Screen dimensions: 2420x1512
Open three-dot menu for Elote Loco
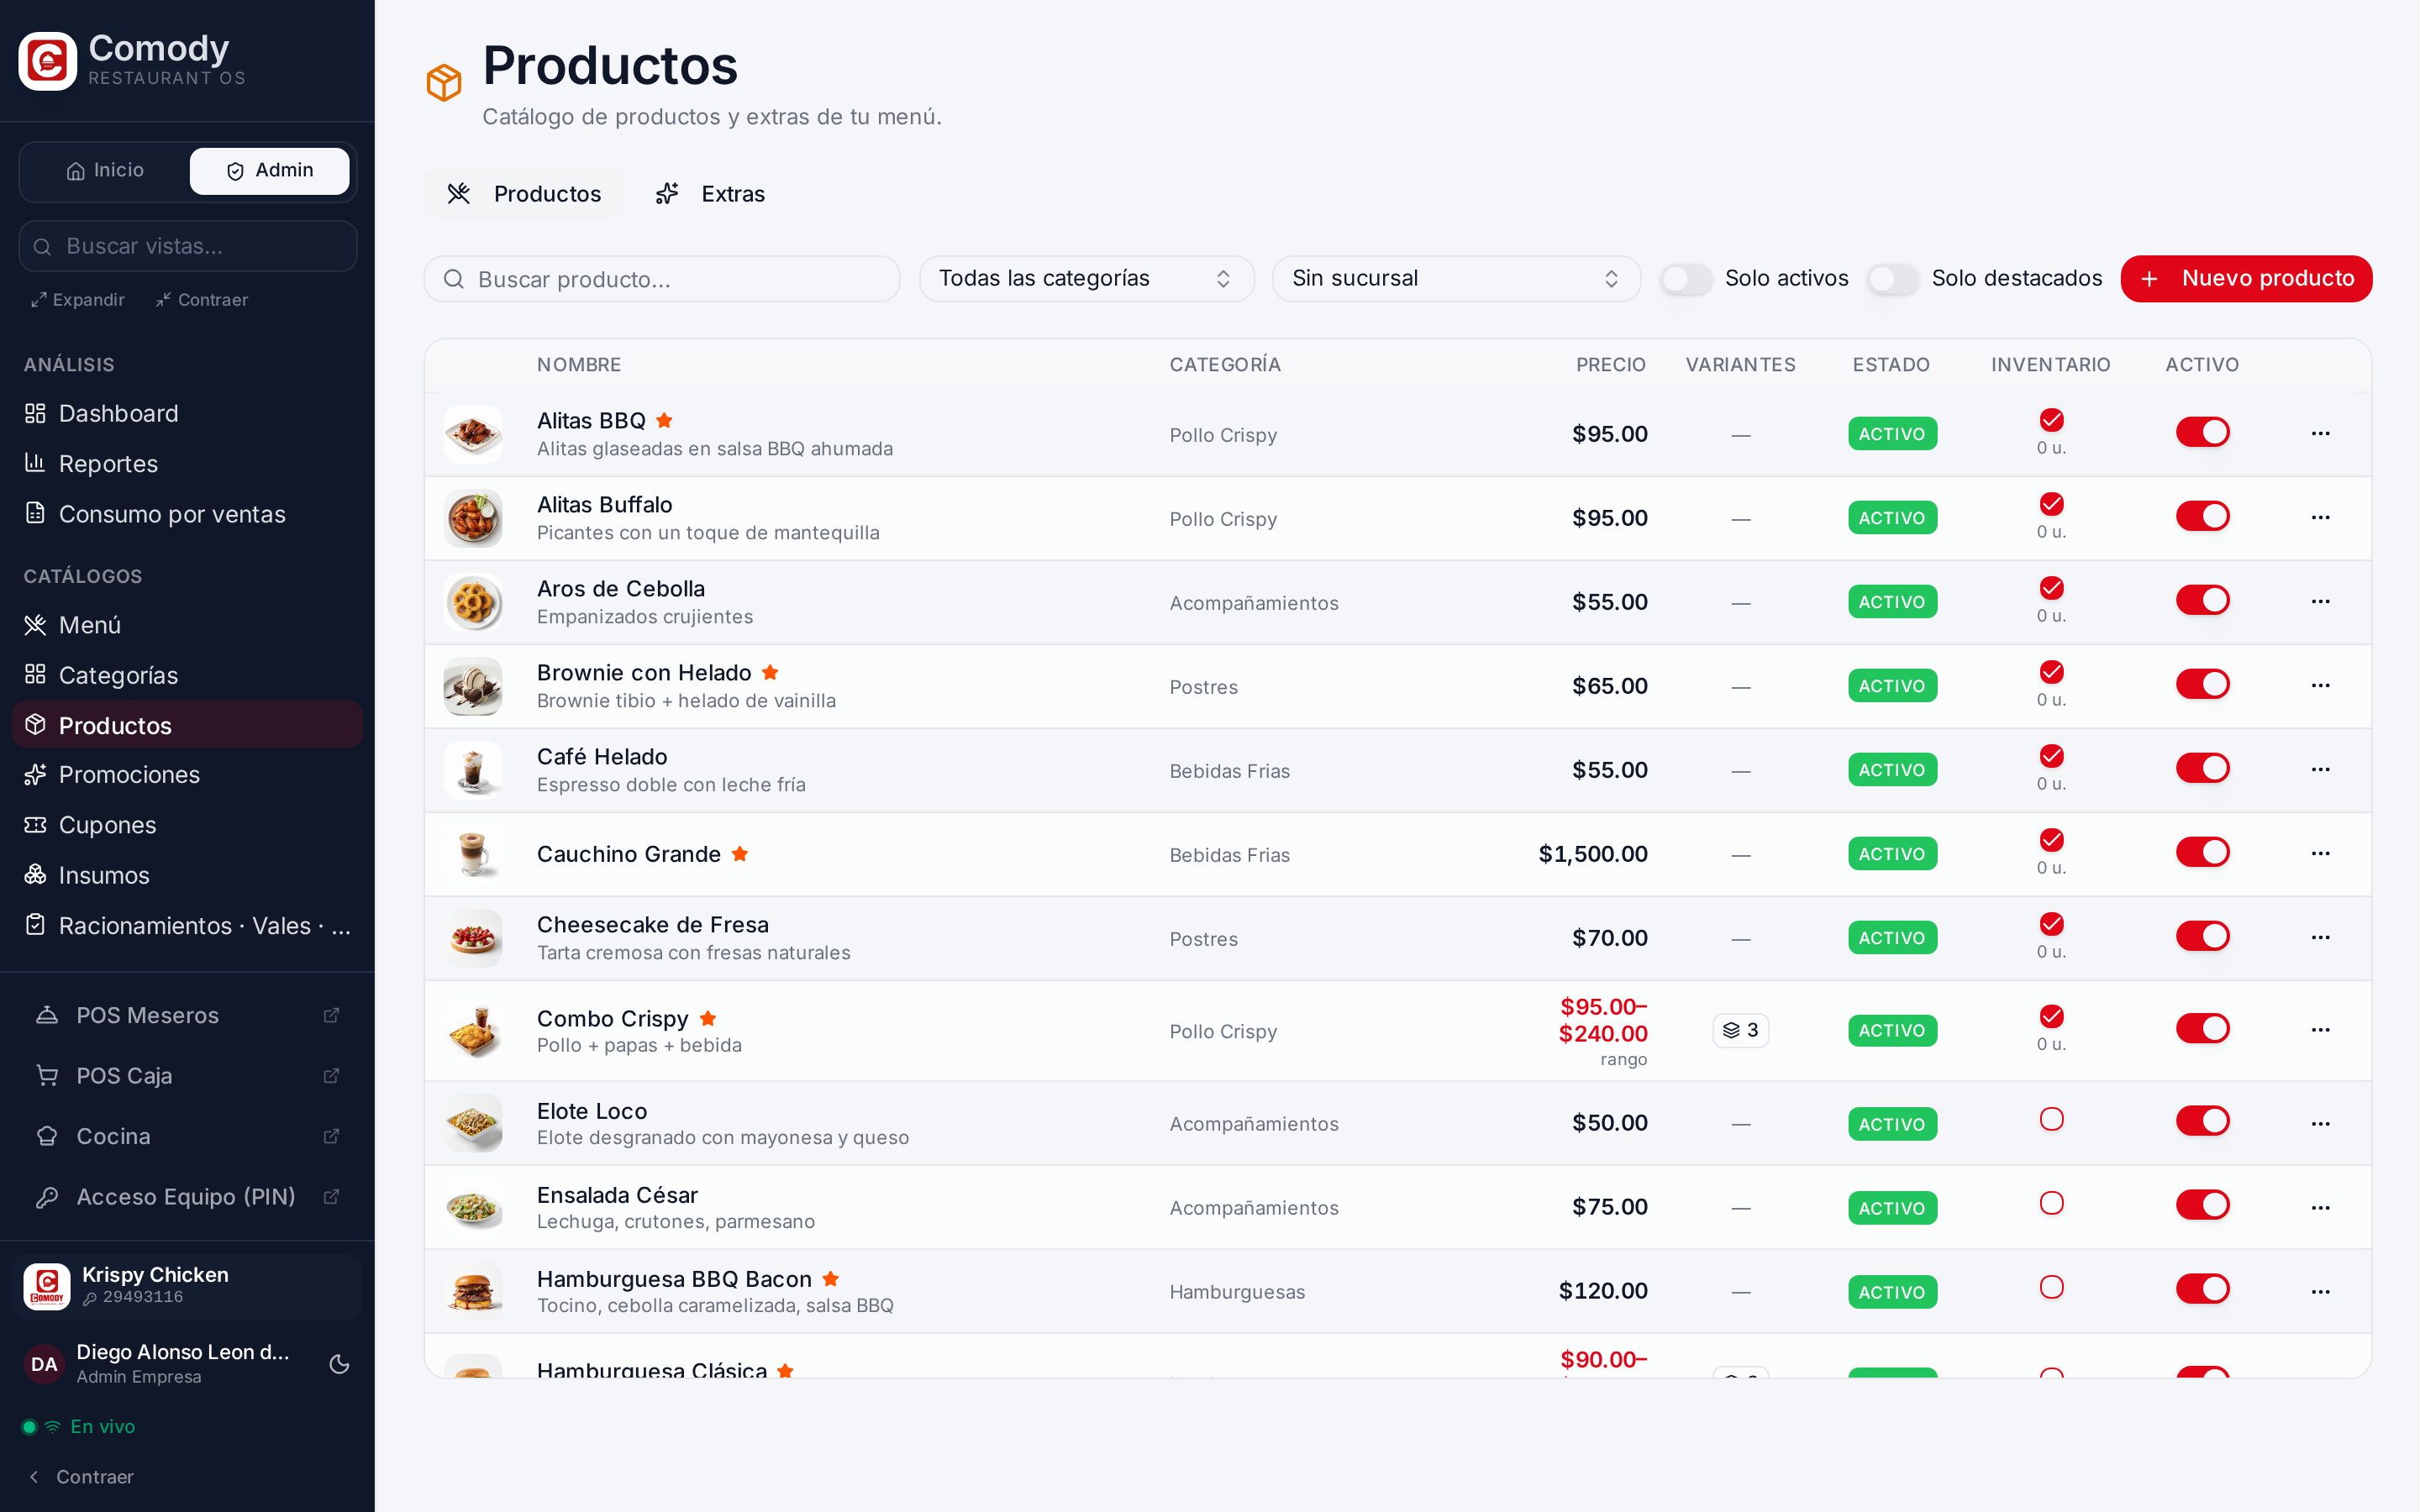[x=2320, y=1124]
